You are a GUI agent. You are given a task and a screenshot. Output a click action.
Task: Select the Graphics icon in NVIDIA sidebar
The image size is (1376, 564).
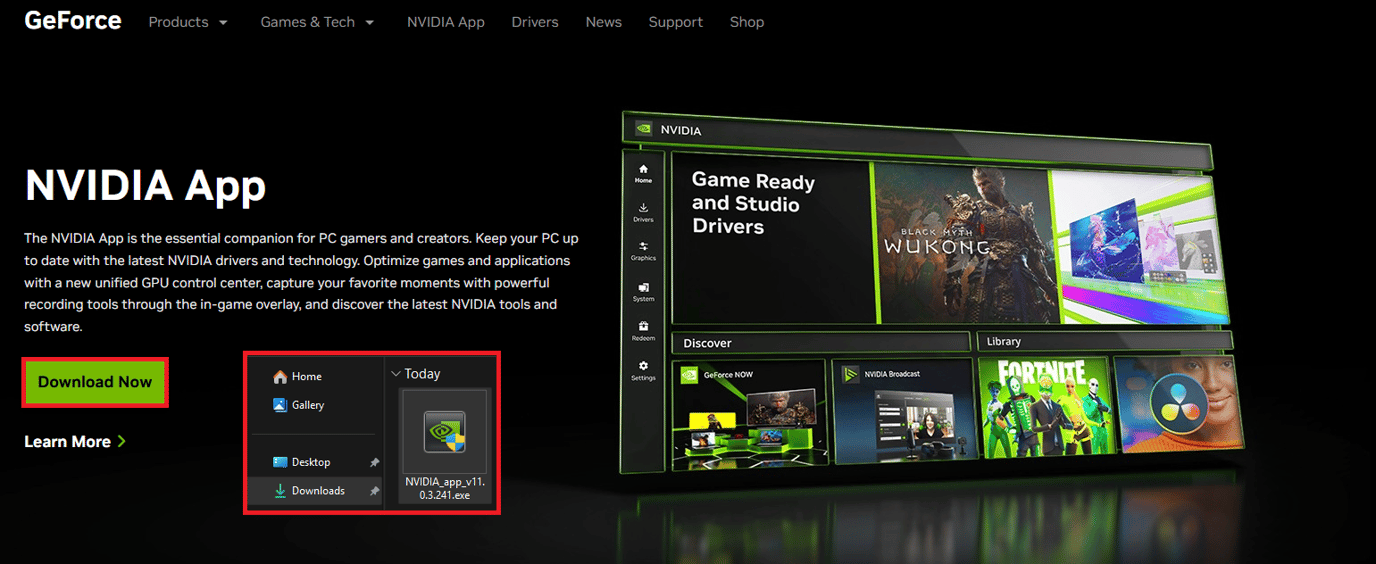[643, 249]
